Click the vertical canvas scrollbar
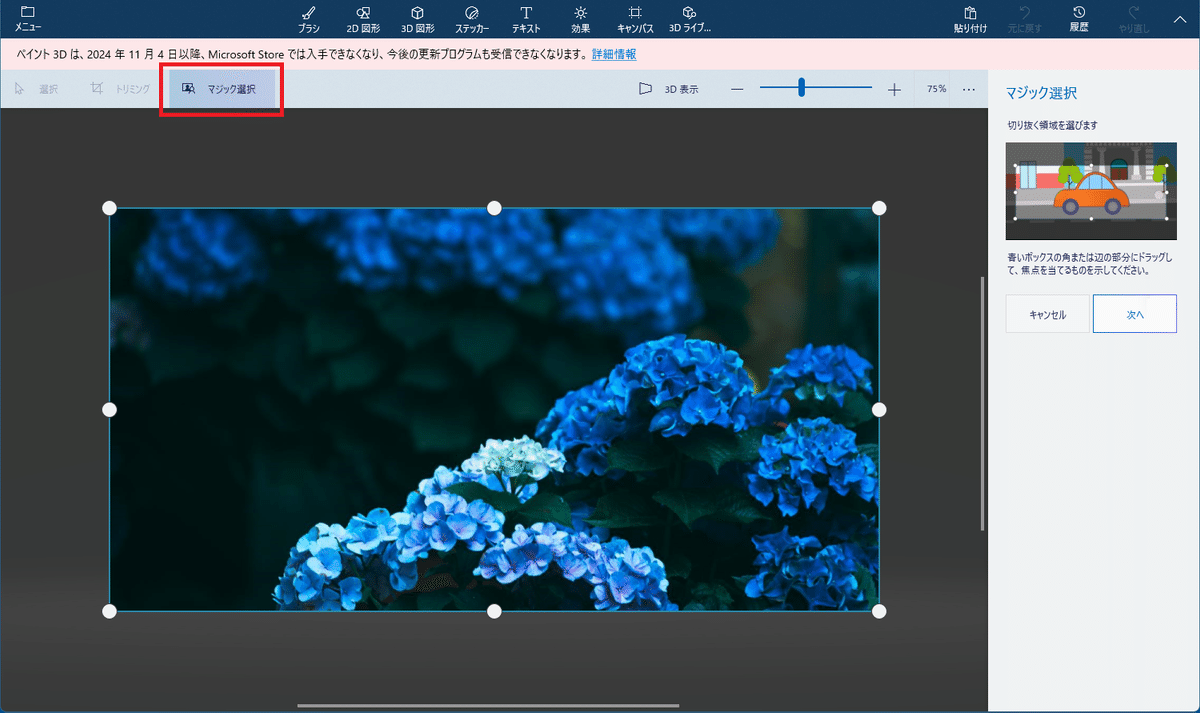Viewport: 1200px width, 713px height. pyautogui.click(x=982, y=403)
